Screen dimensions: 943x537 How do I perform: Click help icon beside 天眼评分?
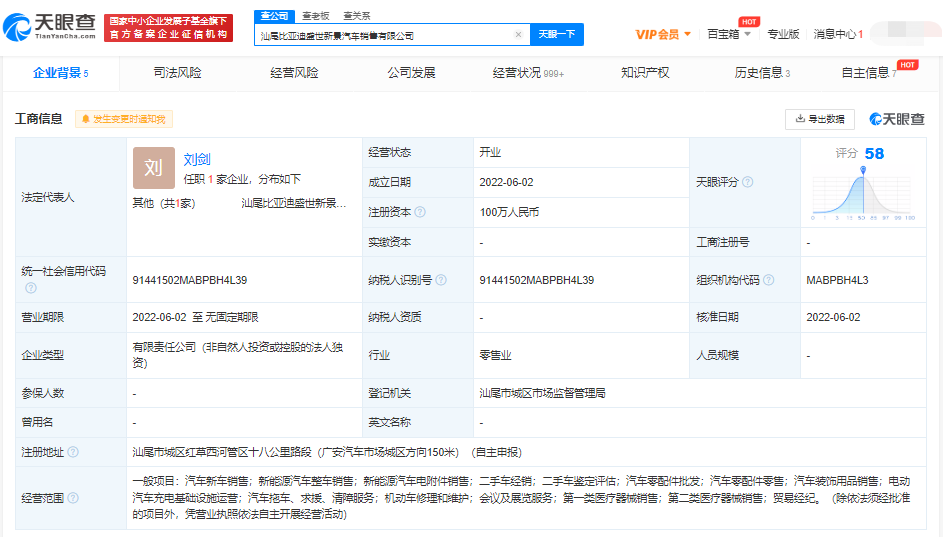[x=747, y=182]
